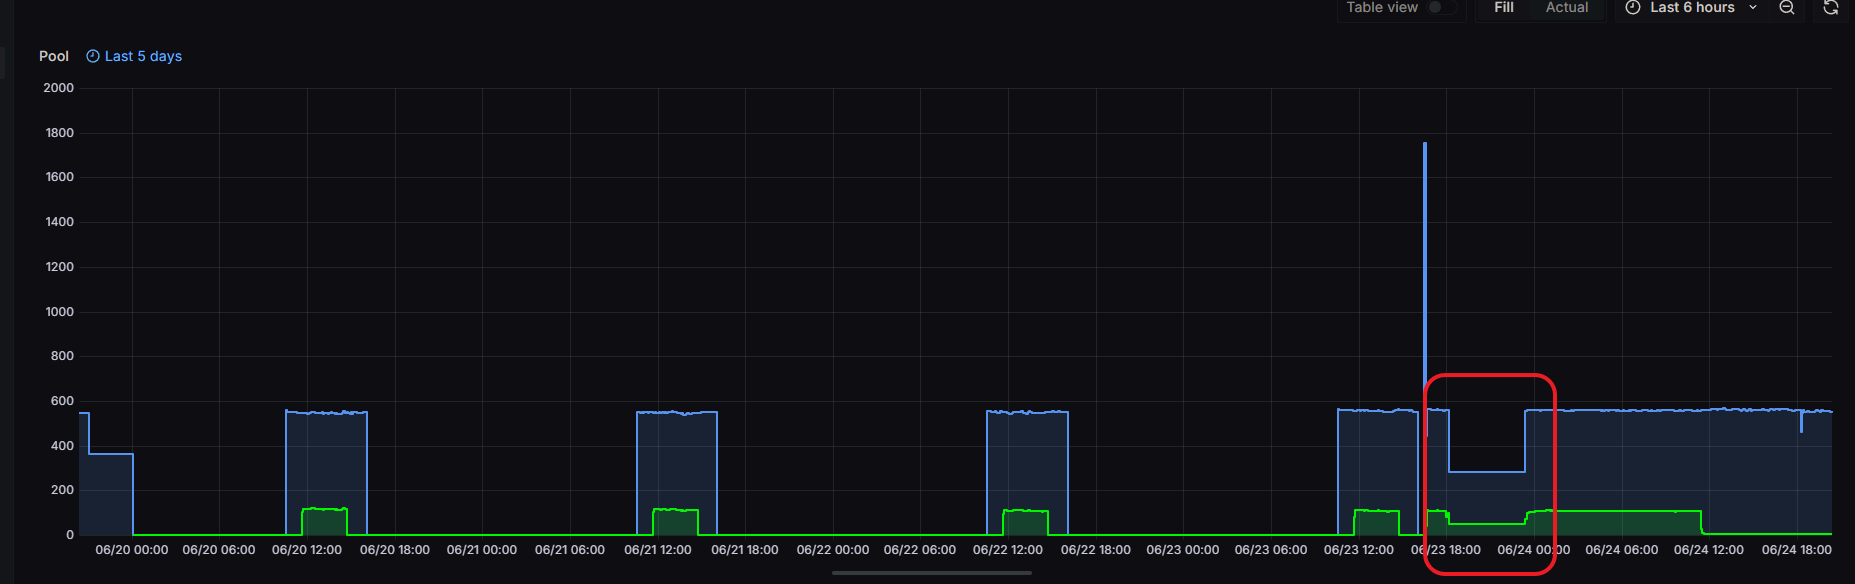Select the Actual display option

click(x=1567, y=7)
